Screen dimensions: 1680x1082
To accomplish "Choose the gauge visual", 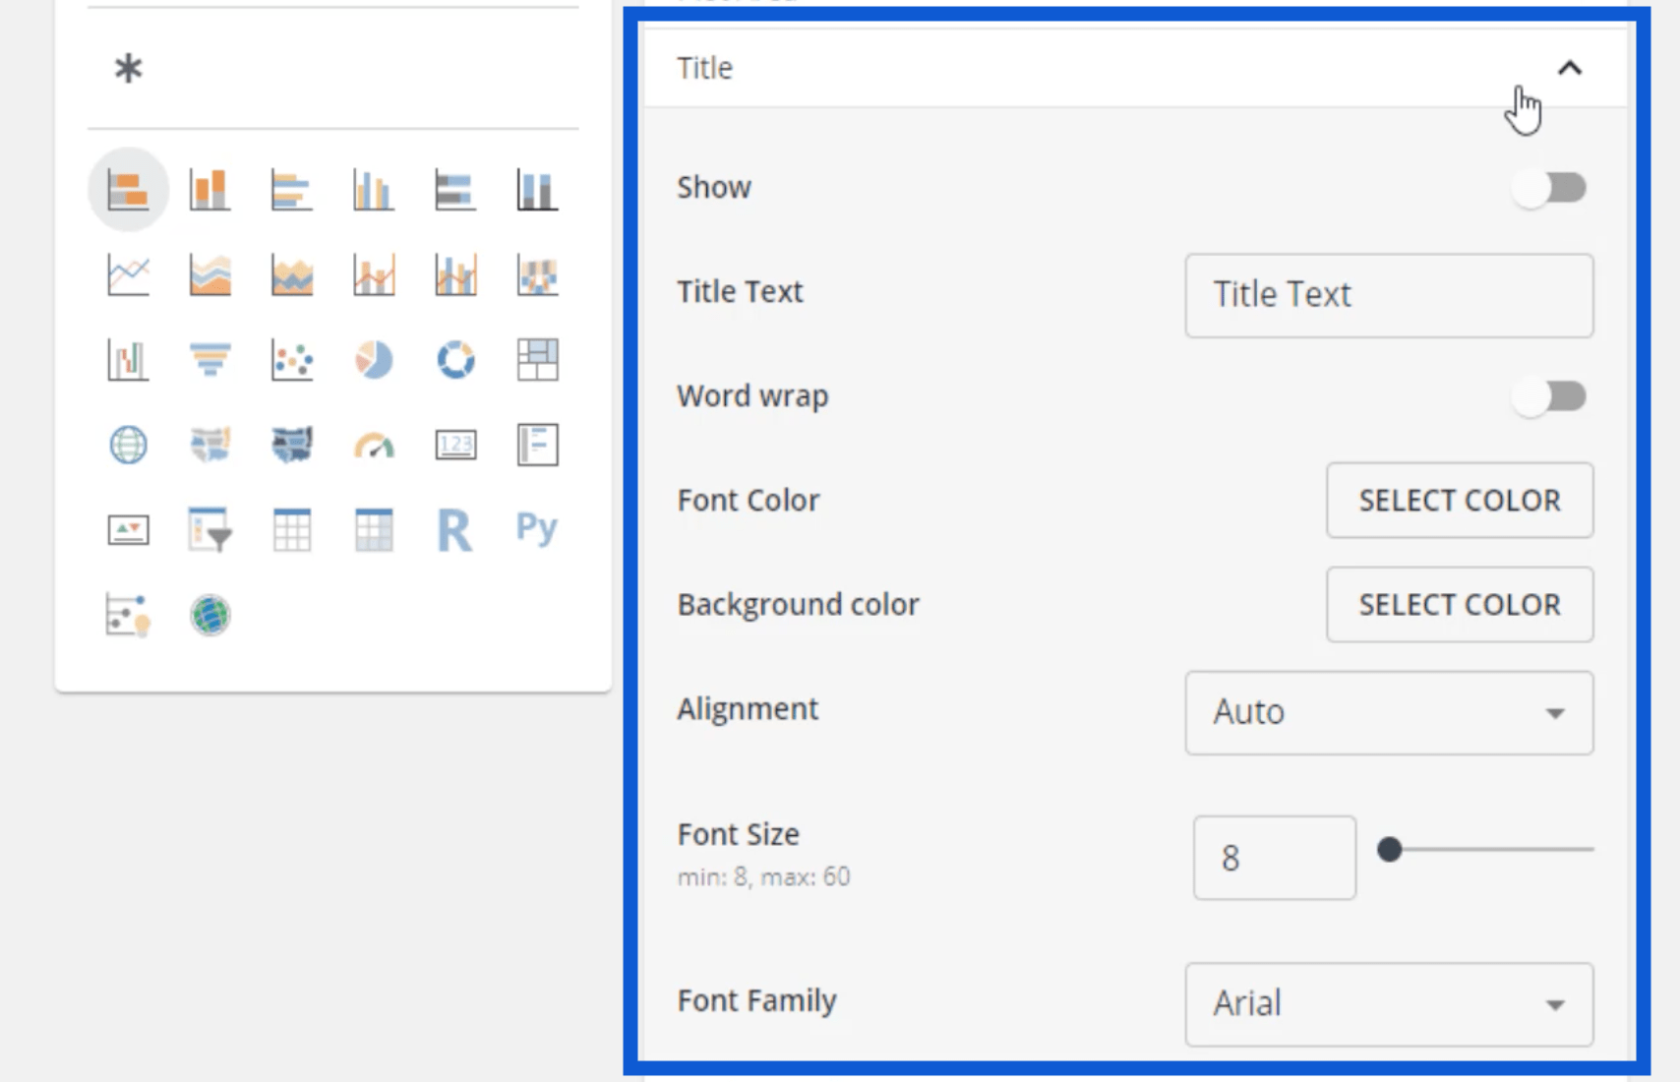I will (x=374, y=445).
